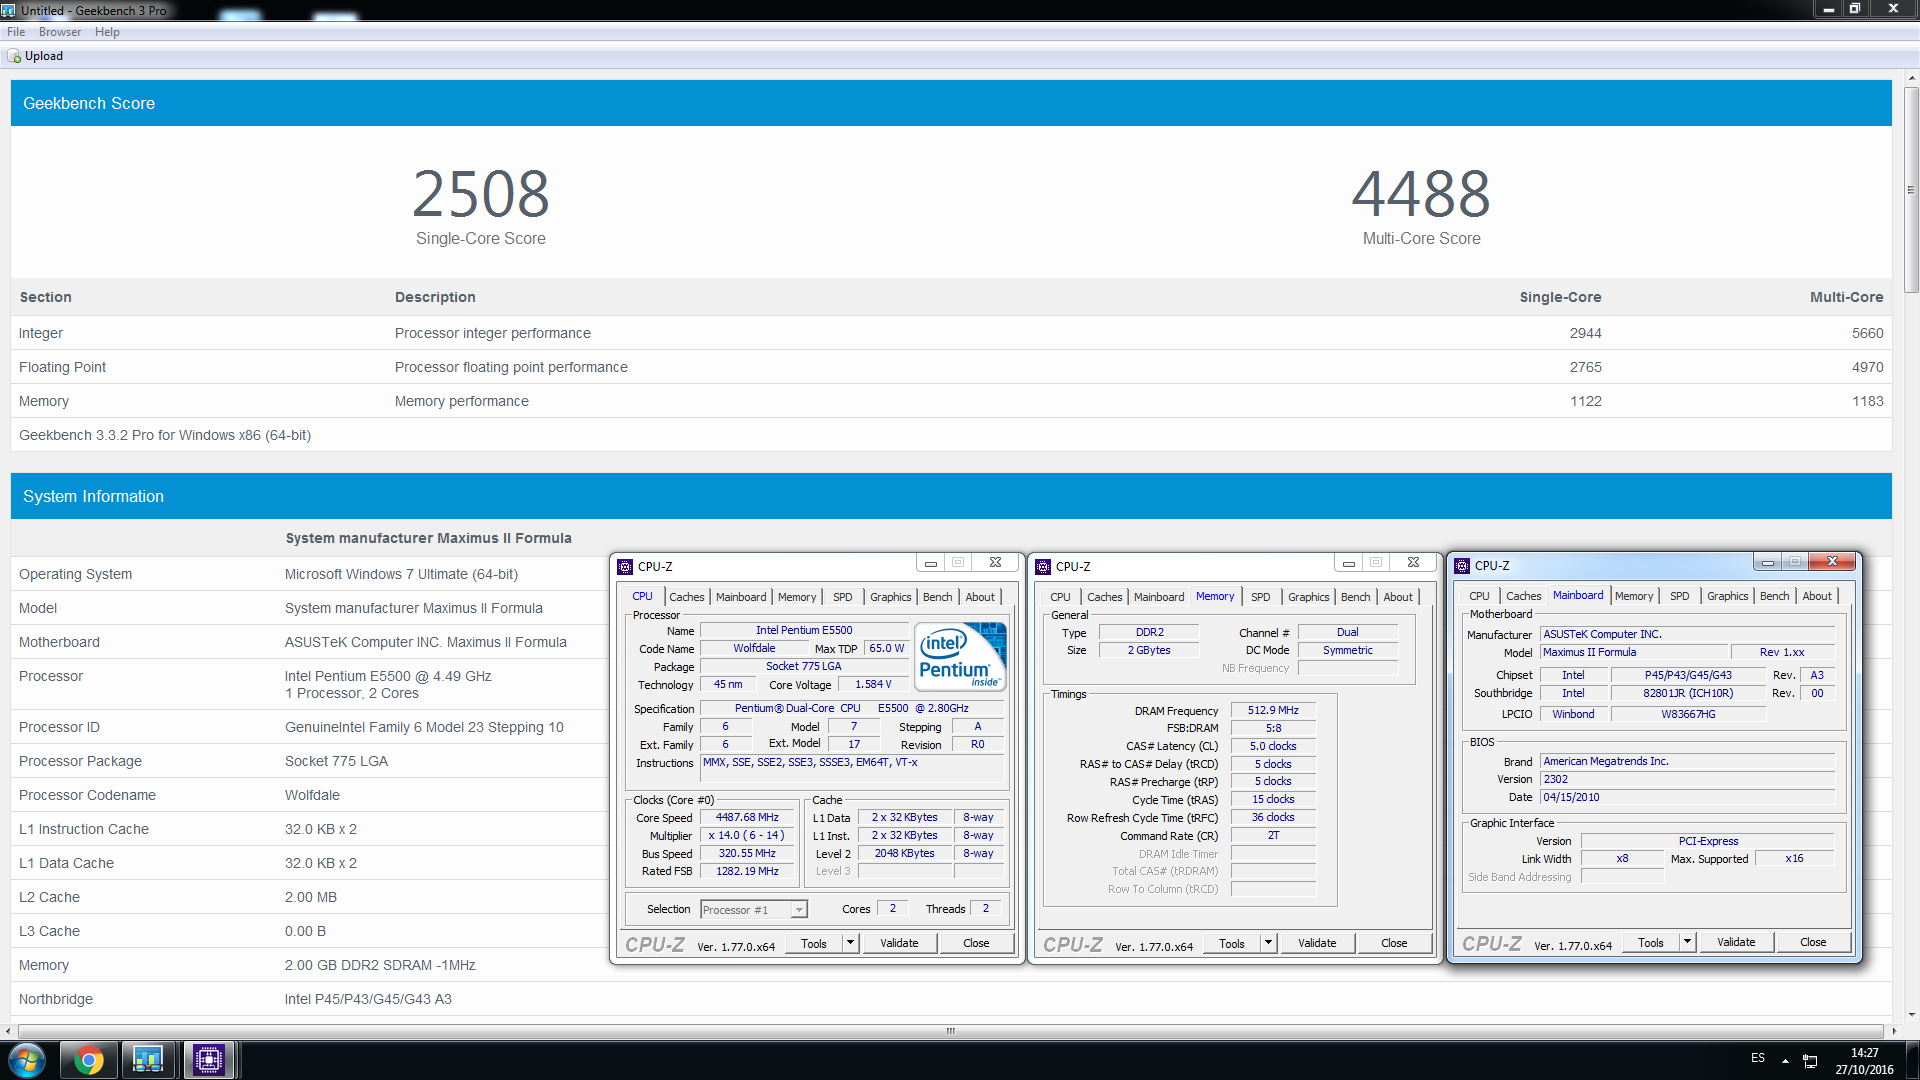
Task: Switch to Caches tab in first CPU-Z window
Action: pos(687,597)
